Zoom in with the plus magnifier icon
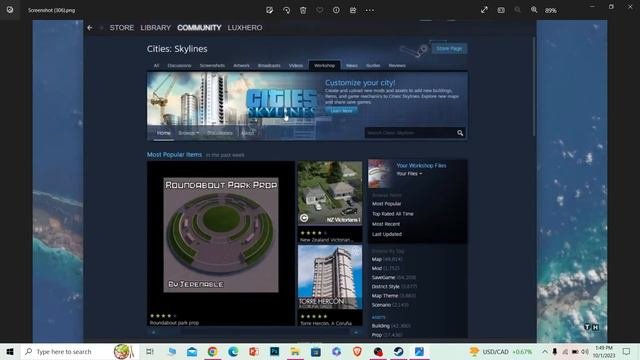 click(x=534, y=10)
